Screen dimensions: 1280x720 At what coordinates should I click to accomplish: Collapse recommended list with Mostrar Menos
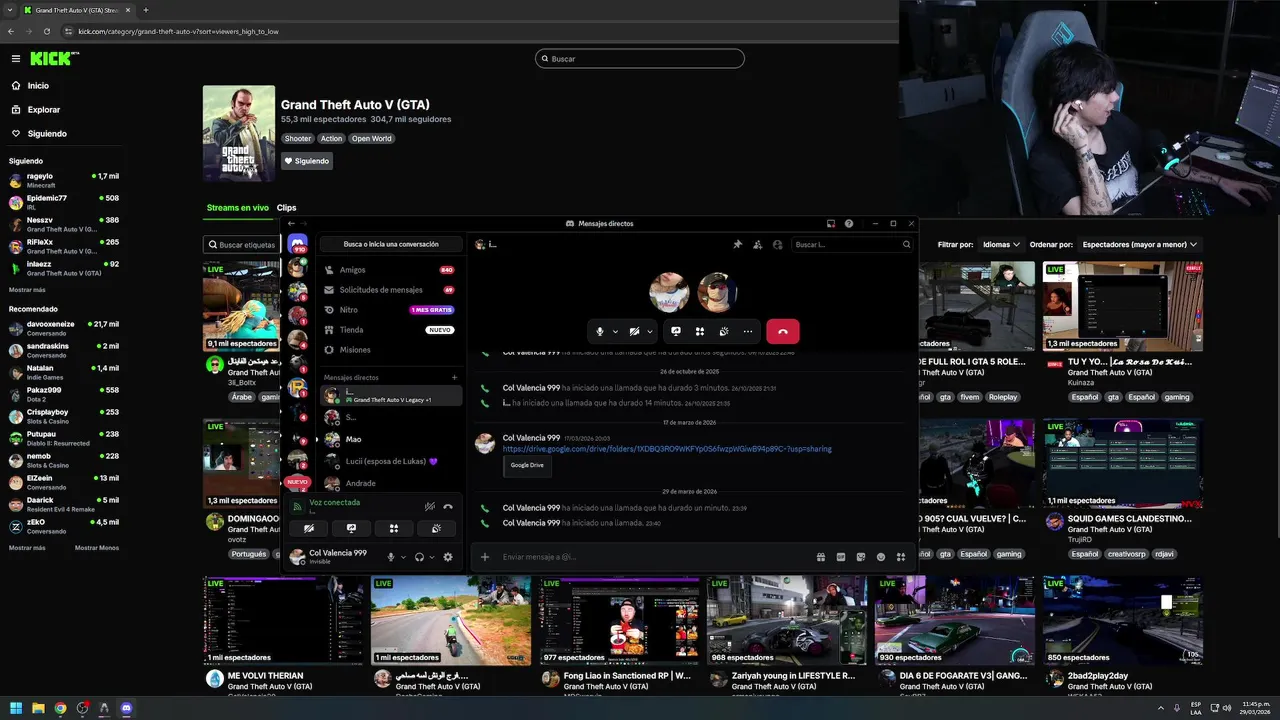(97, 548)
